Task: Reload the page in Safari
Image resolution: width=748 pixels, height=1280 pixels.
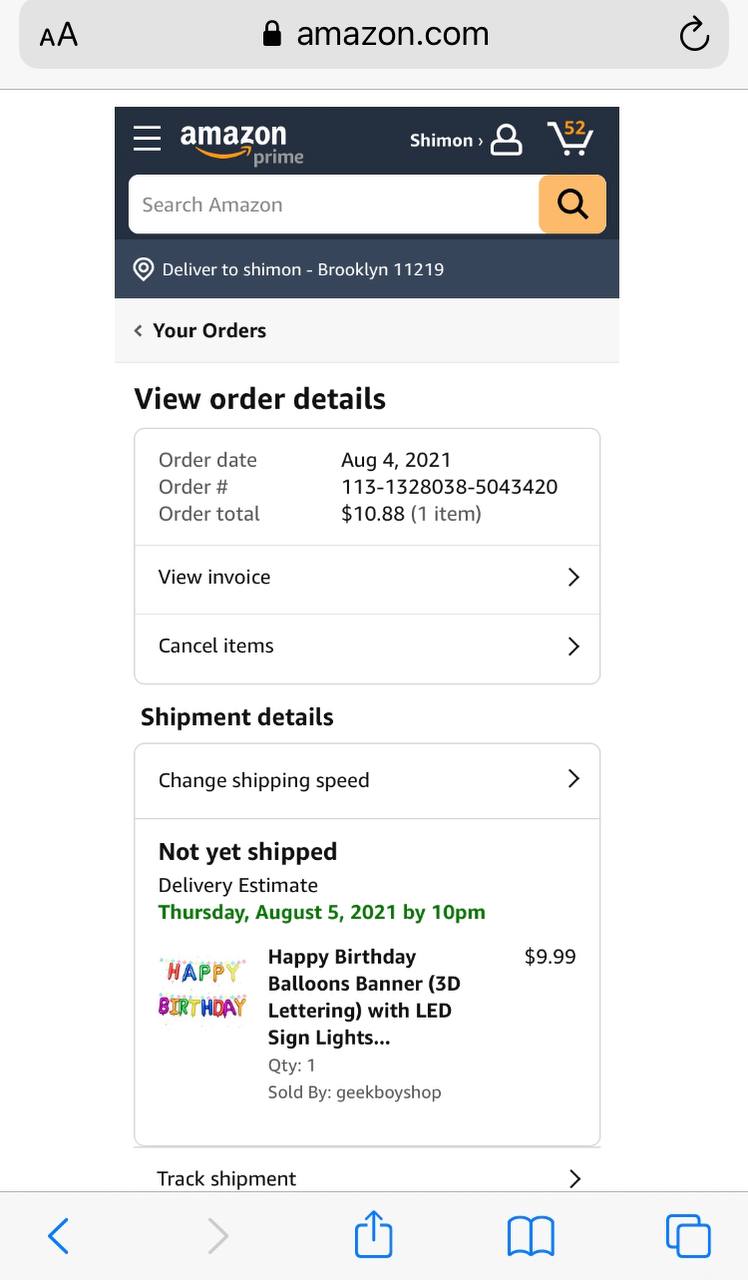Action: (693, 35)
